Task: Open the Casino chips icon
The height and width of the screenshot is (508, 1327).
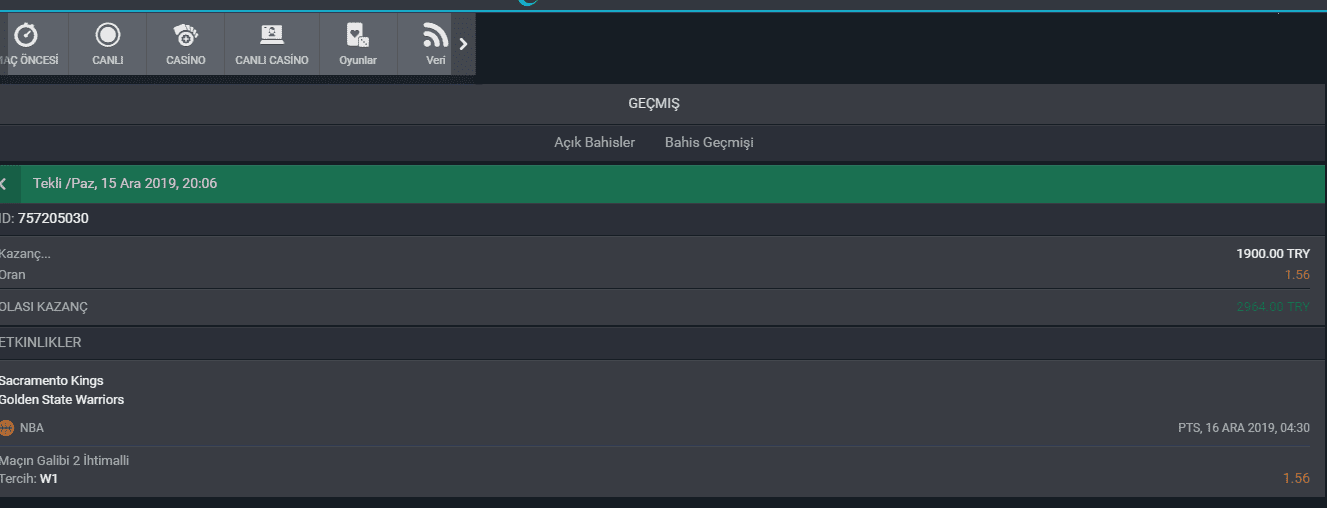Action: pyautogui.click(x=186, y=36)
